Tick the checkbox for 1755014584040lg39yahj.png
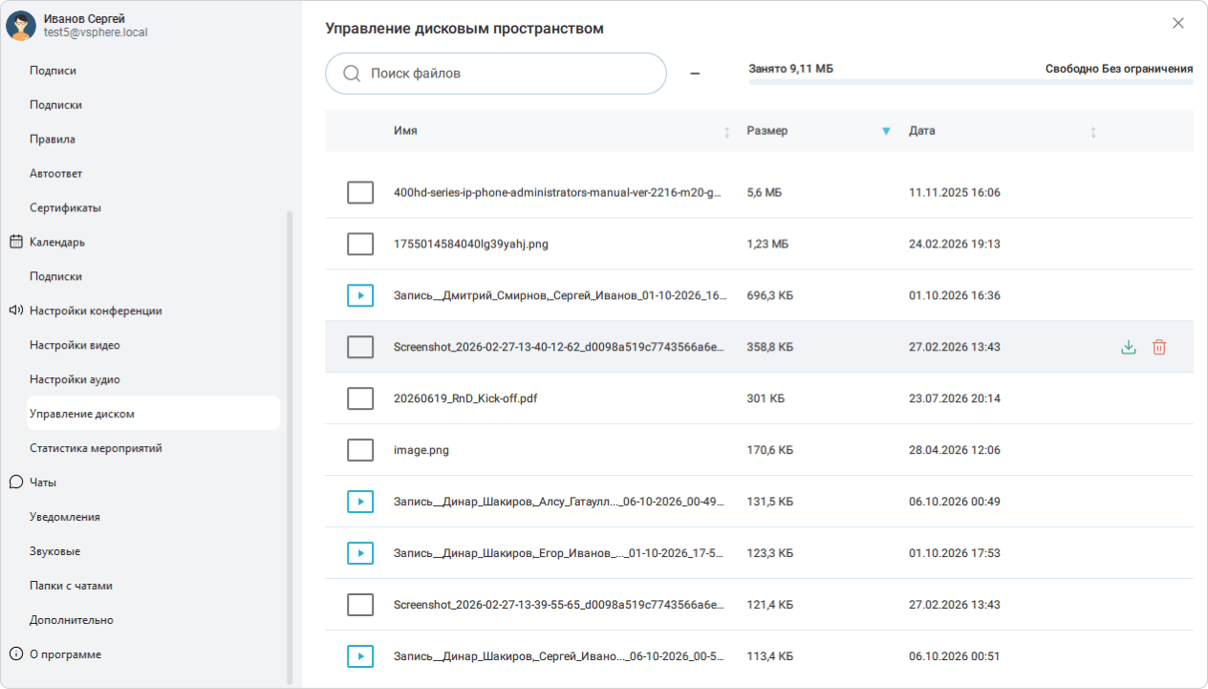Image resolution: width=1208 pixels, height=689 pixels. (x=360, y=243)
